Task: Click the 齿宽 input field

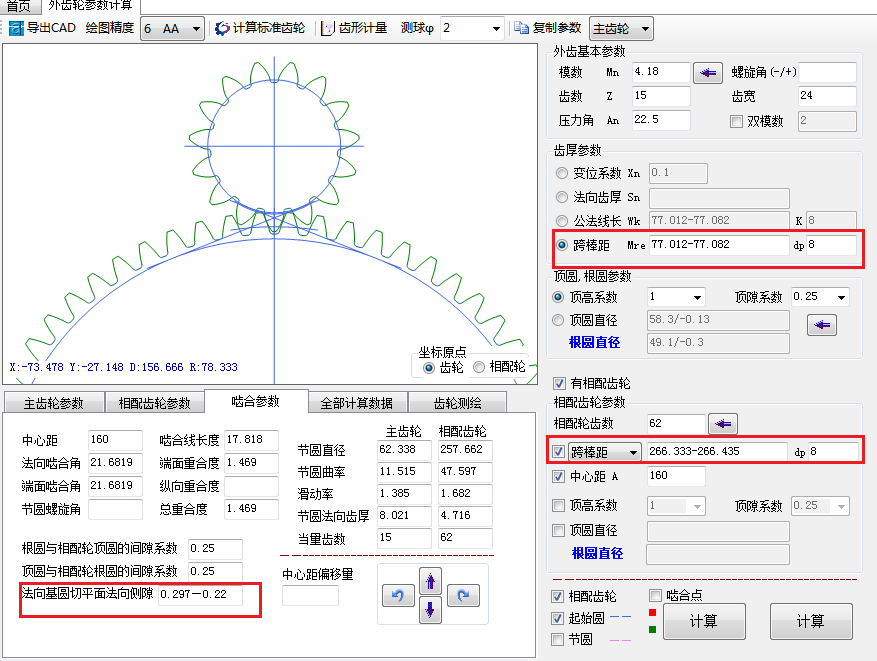Action: point(827,96)
